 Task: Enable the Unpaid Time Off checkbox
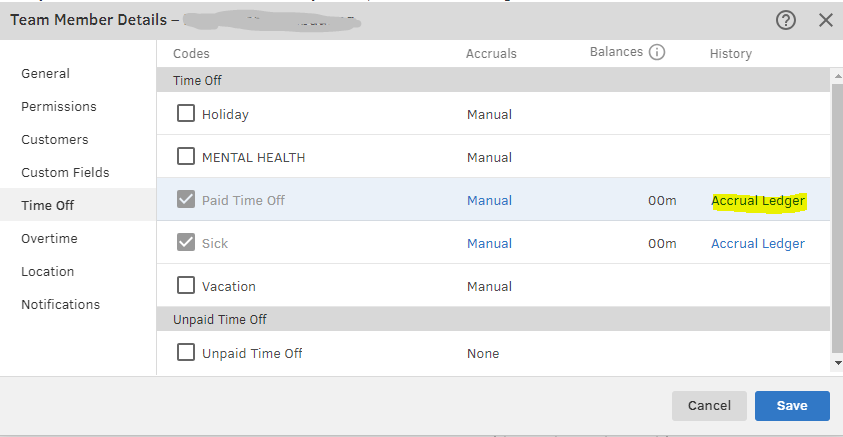[x=186, y=353]
